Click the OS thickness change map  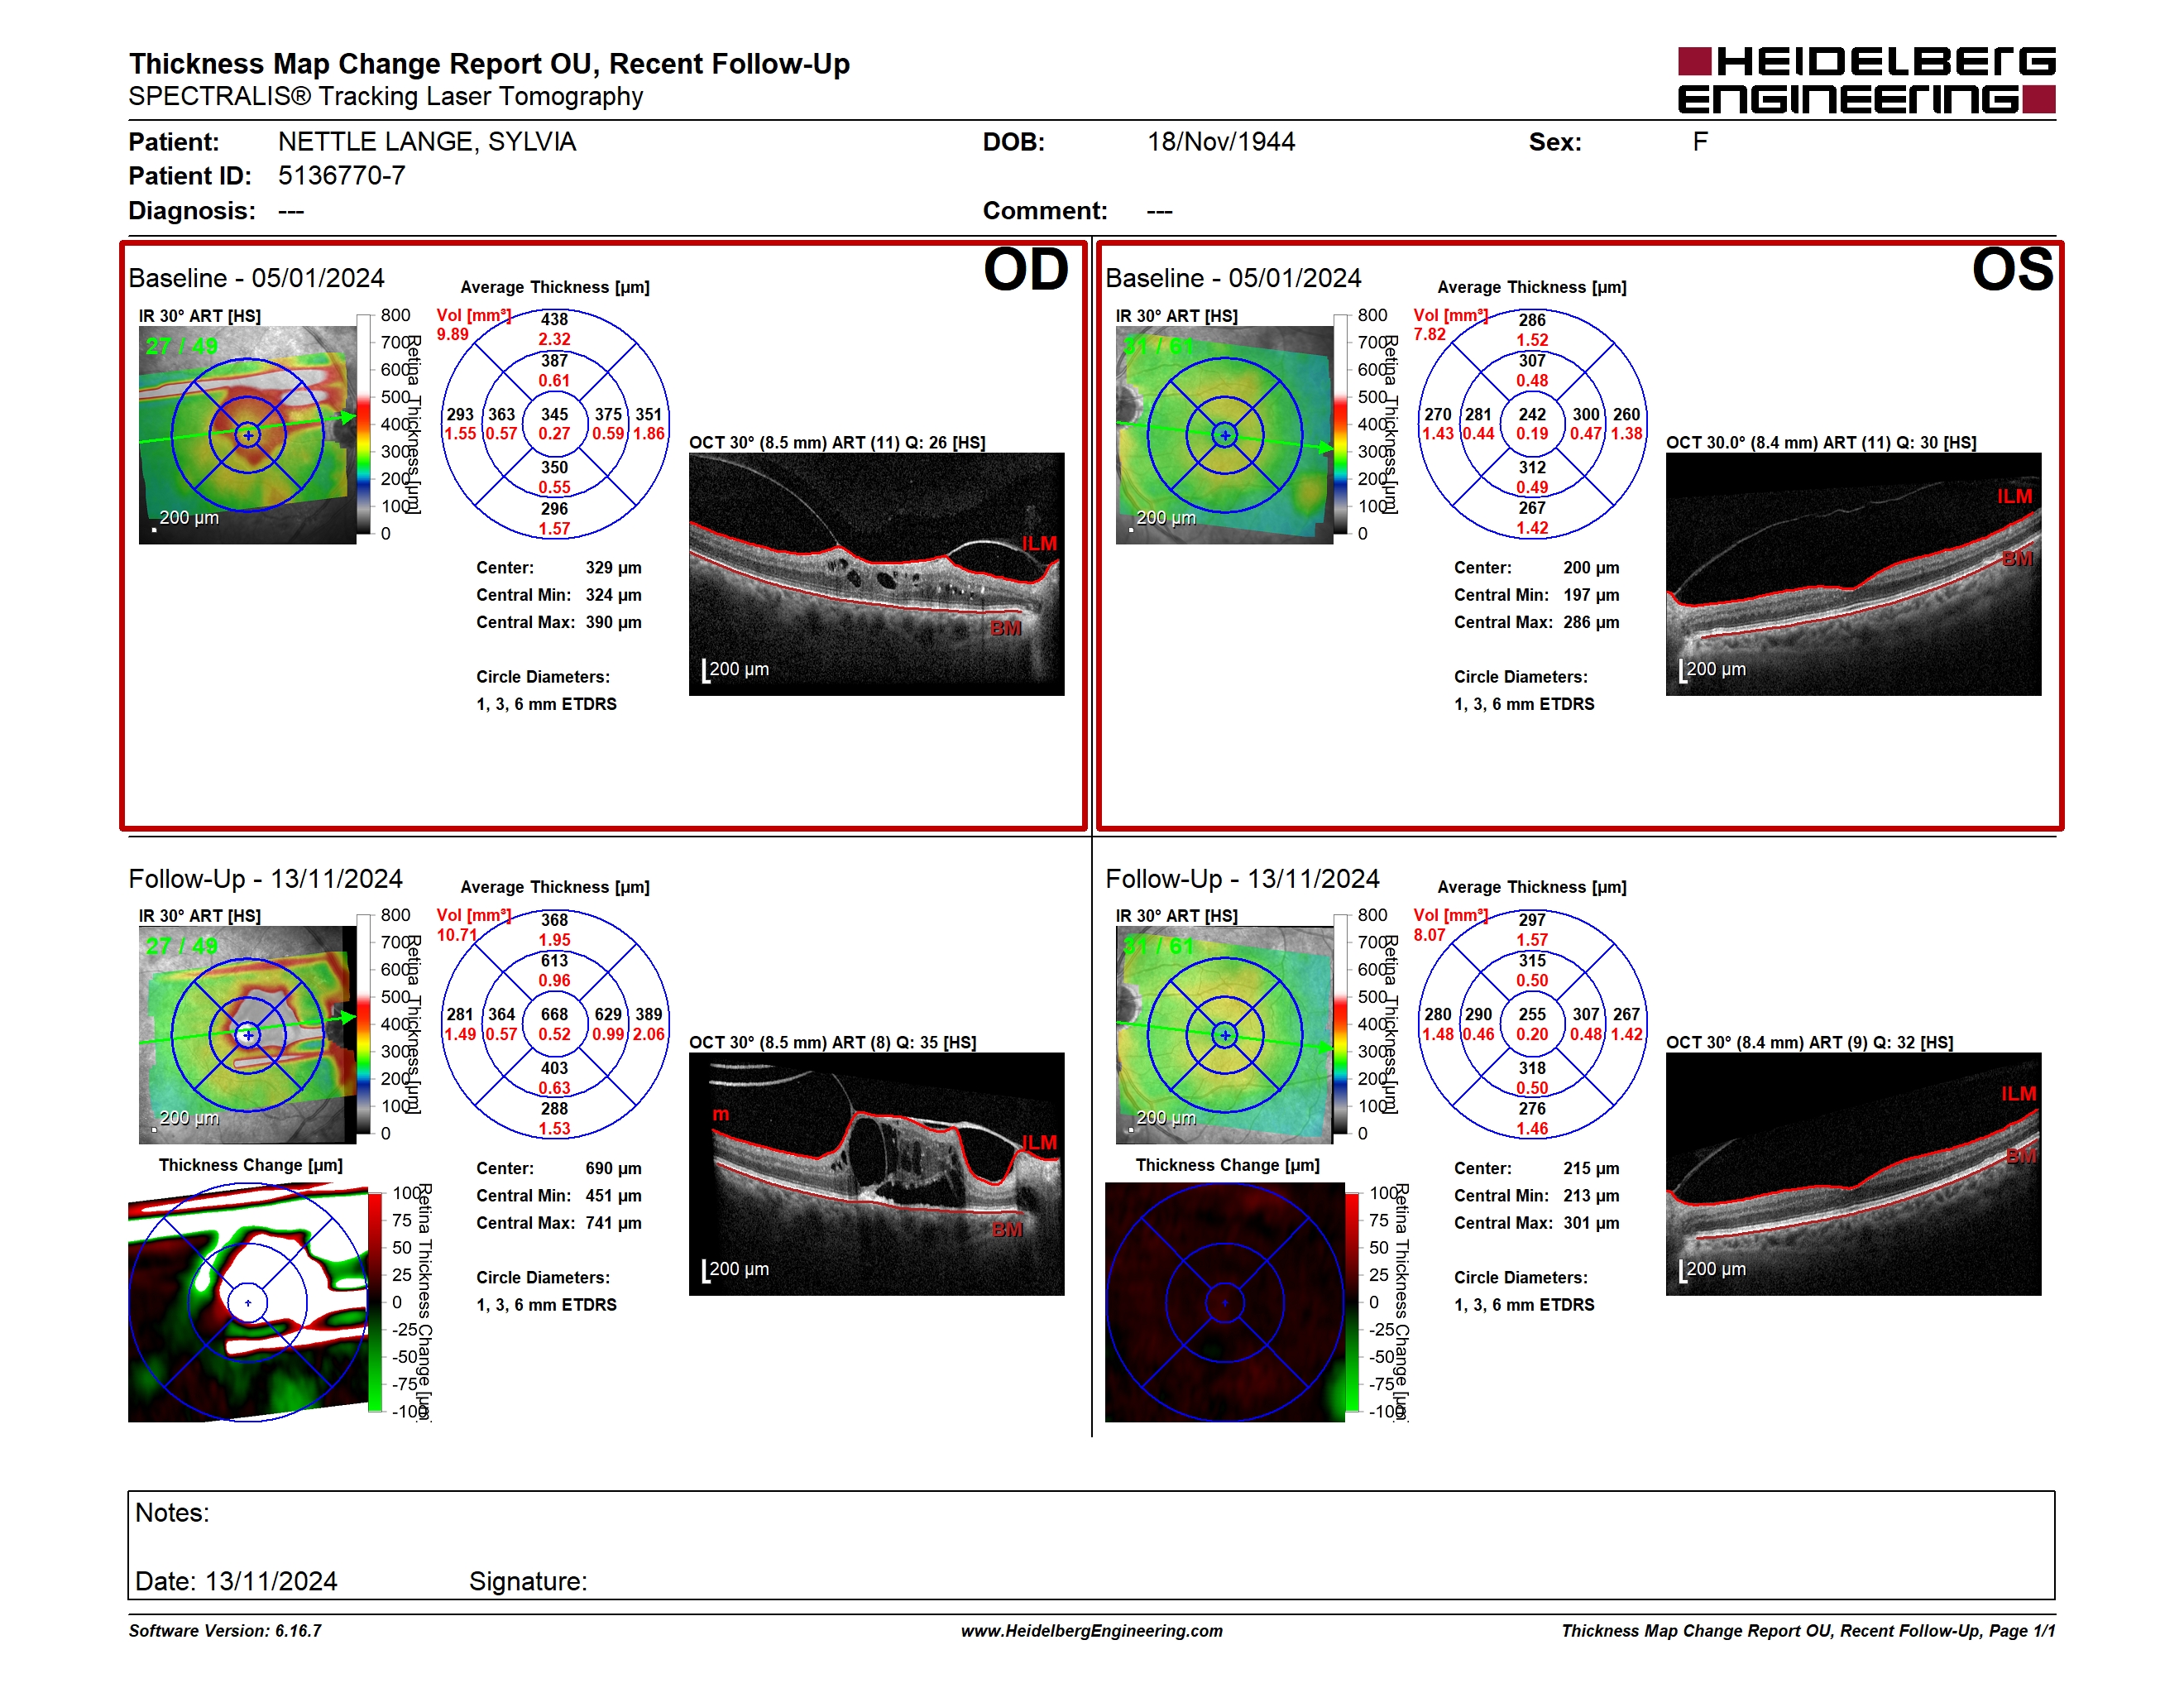[1225, 1302]
